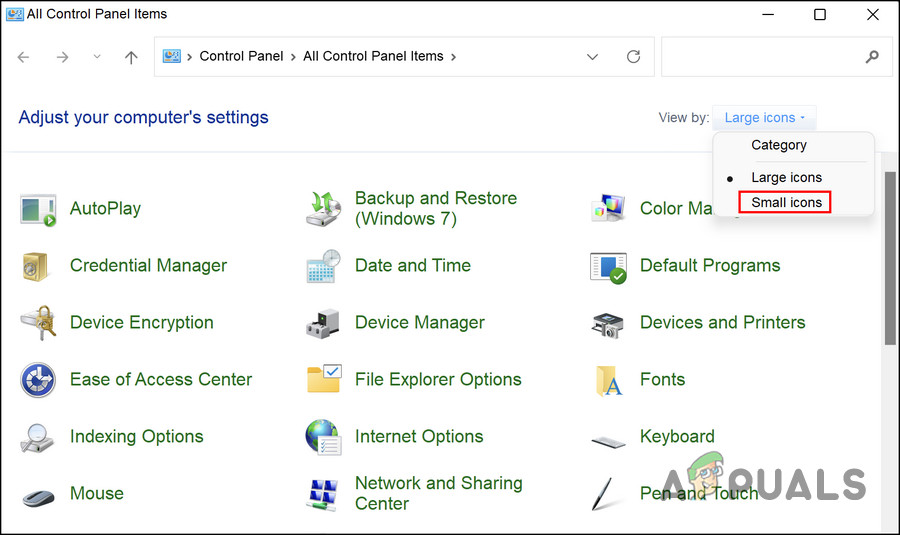Click the Ease of Access Center icon

38,380
